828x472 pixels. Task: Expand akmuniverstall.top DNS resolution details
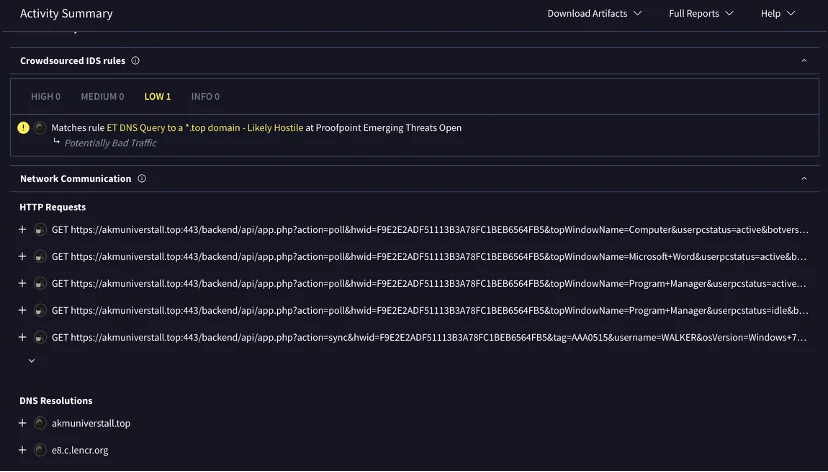click(x=22, y=423)
